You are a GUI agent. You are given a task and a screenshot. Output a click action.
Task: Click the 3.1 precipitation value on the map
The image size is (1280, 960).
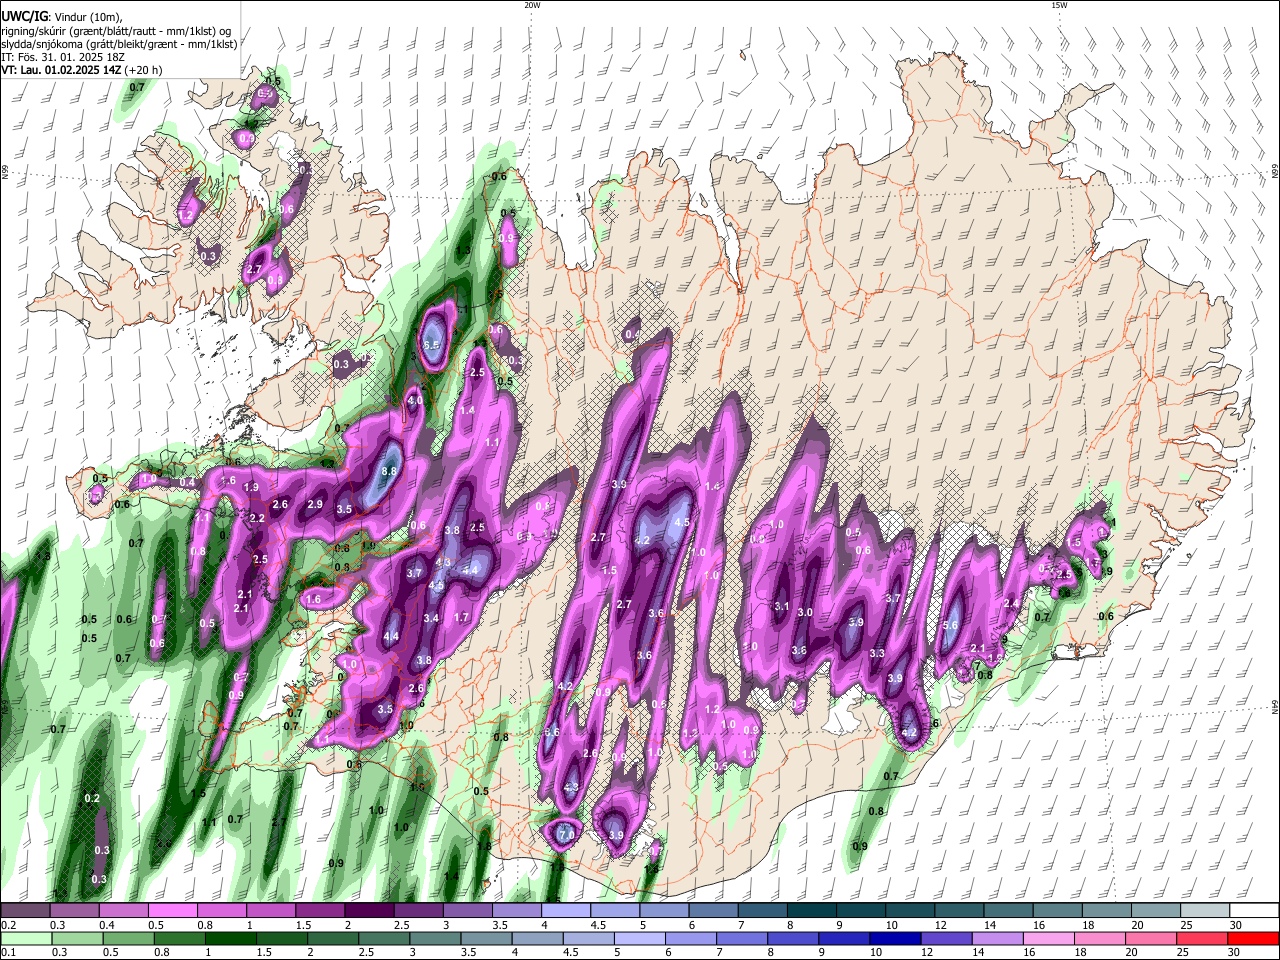[x=782, y=606]
